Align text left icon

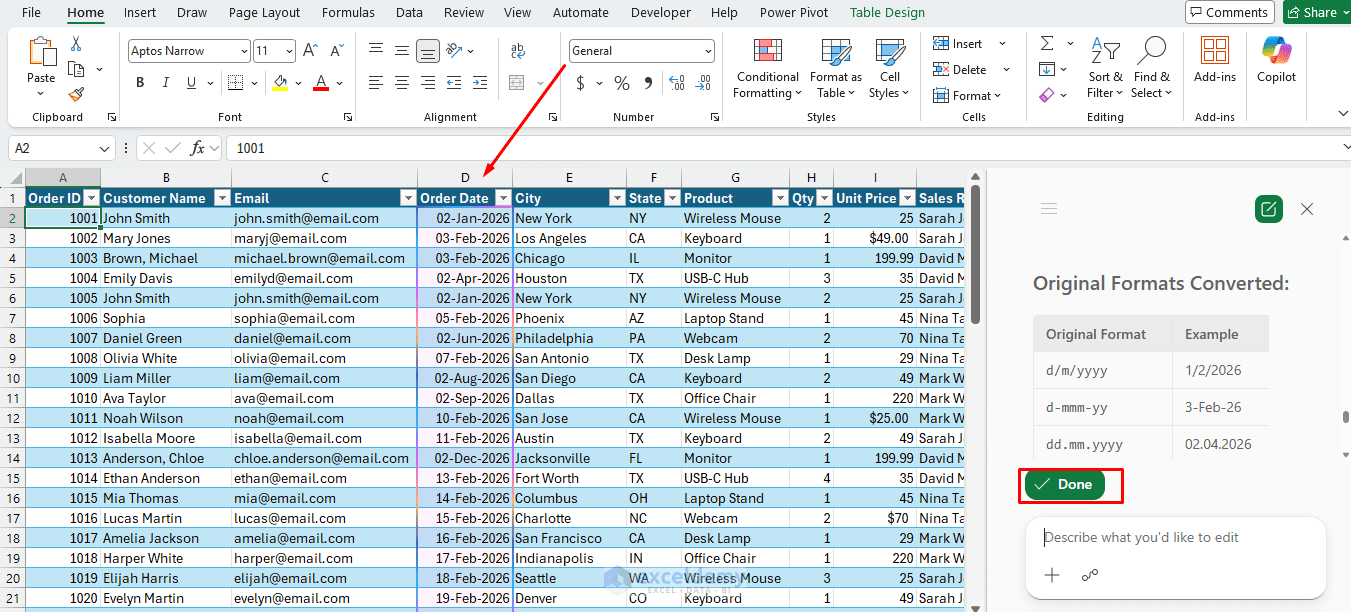pos(376,83)
